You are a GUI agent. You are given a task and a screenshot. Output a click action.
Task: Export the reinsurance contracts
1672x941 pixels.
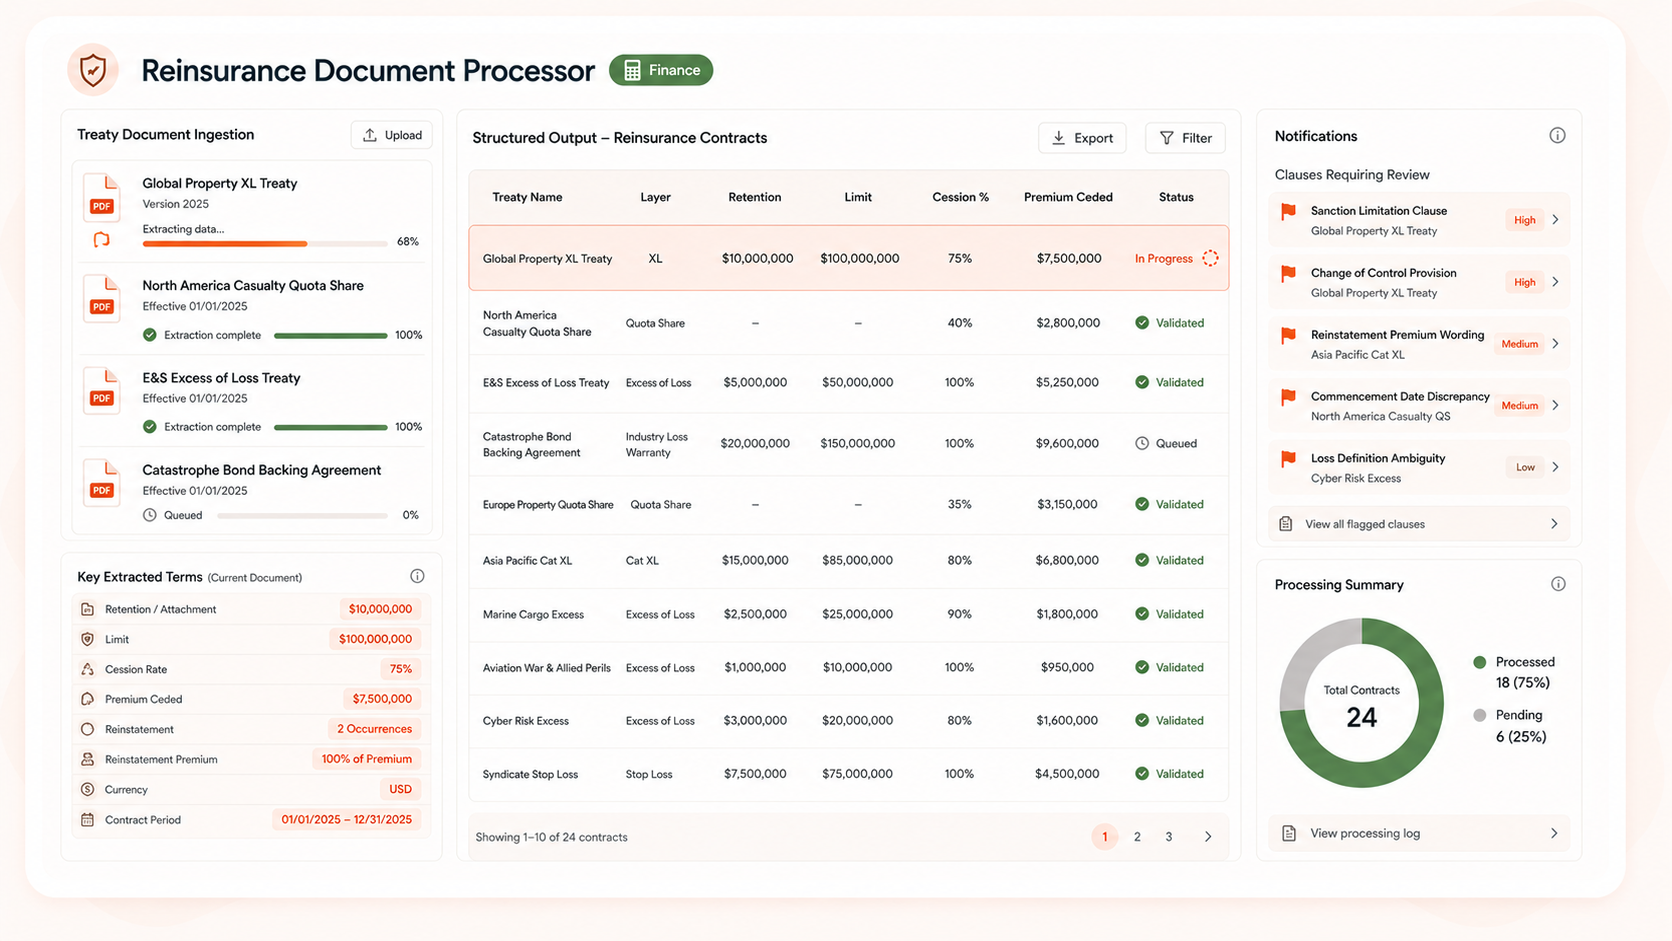click(1082, 138)
